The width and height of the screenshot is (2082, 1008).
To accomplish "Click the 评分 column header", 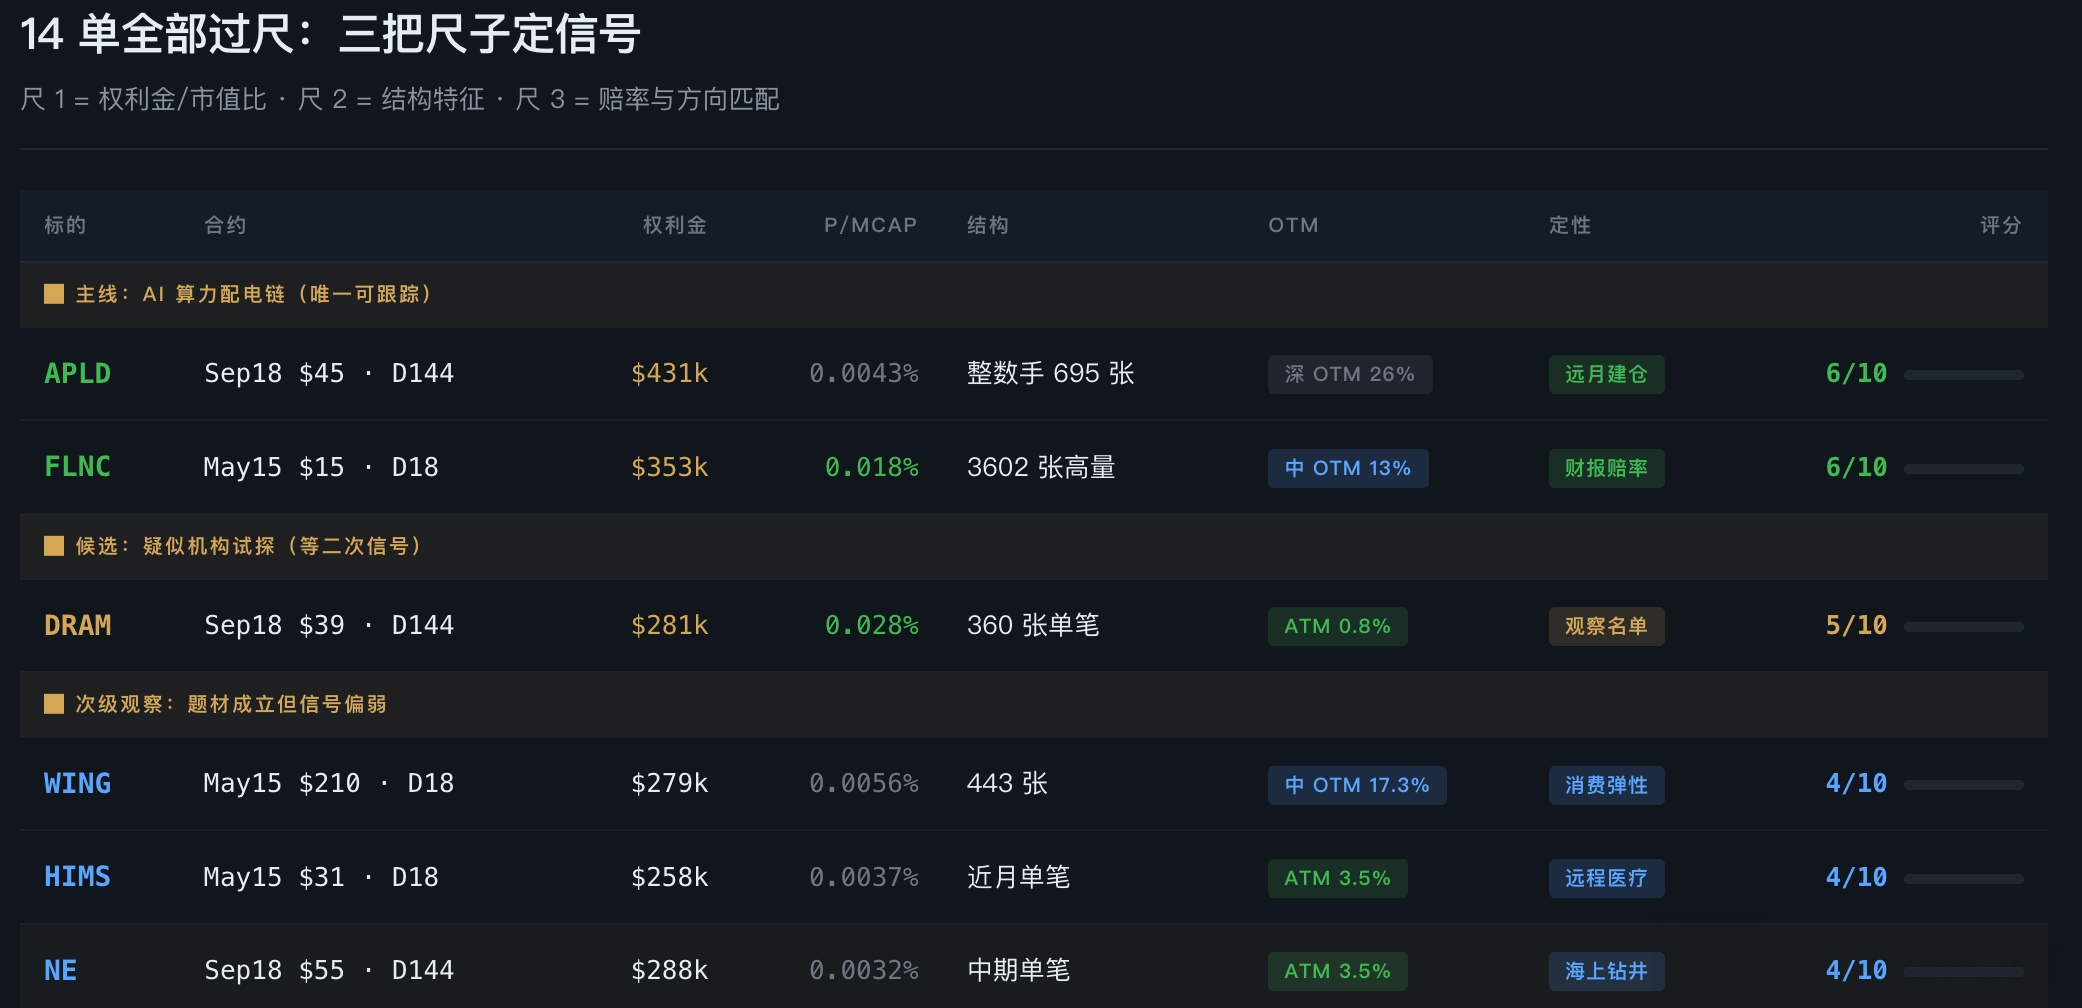I will click(x=2000, y=225).
